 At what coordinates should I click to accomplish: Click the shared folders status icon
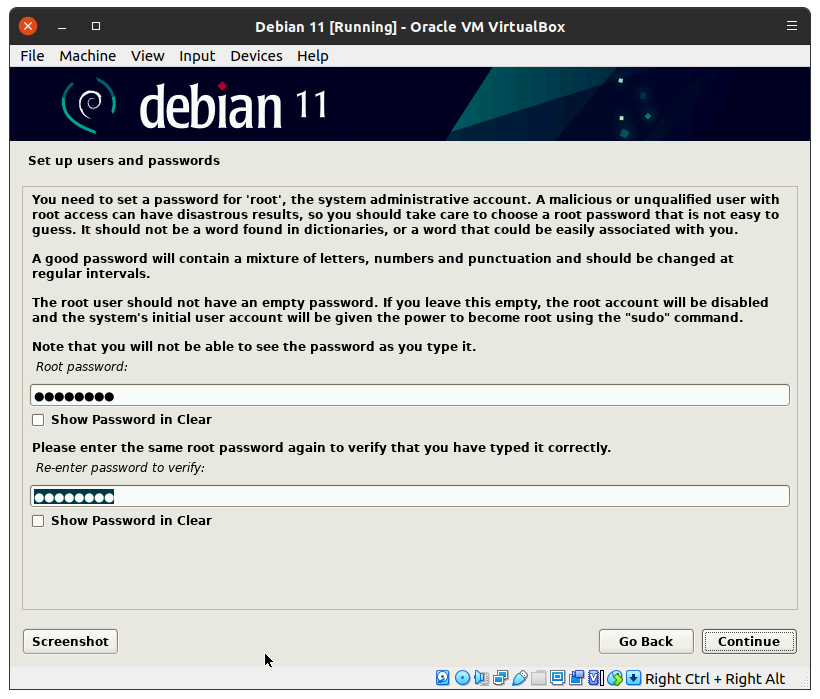point(538,678)
